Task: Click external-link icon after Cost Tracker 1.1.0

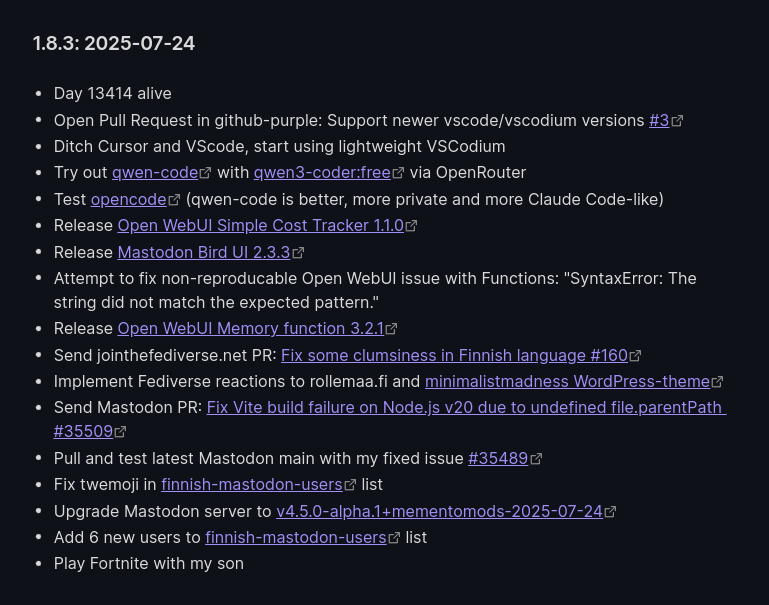Action: (x=411, y=226)
